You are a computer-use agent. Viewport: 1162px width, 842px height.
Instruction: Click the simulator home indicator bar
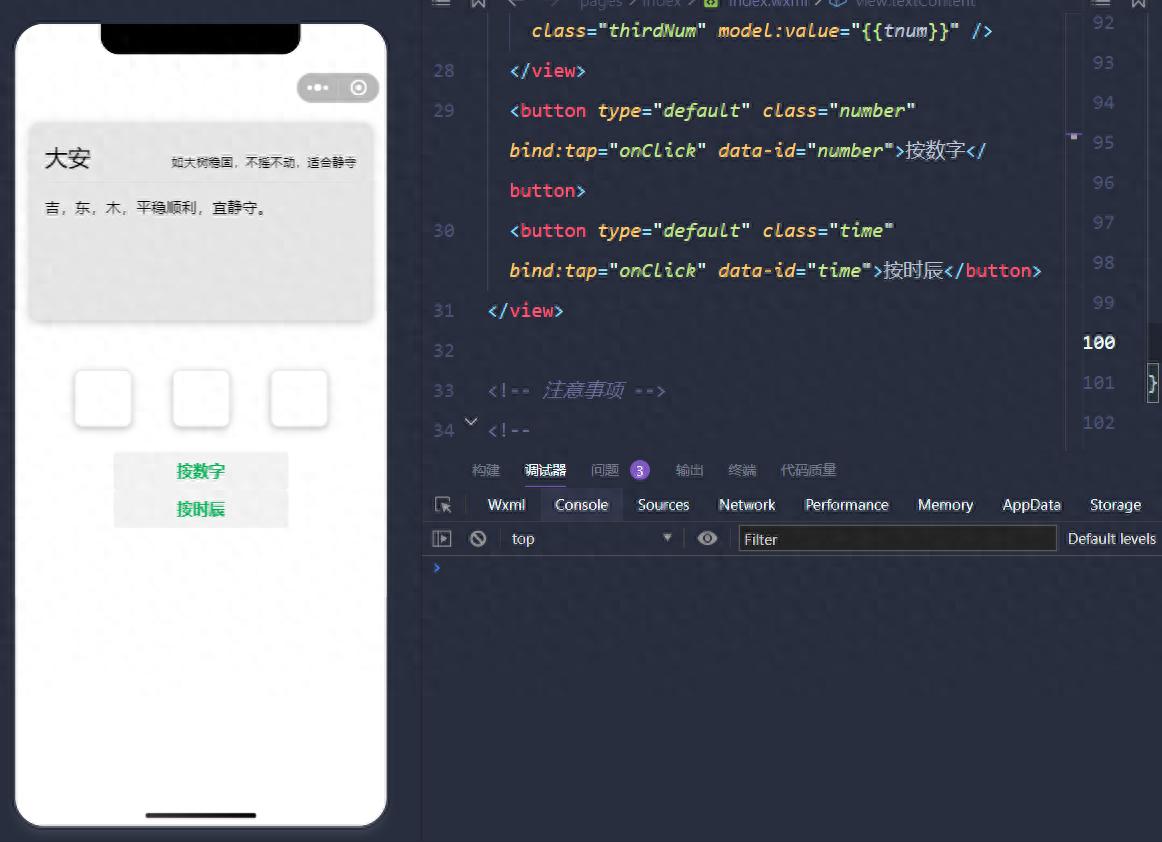pyautogui.click(x=201, y=815)
